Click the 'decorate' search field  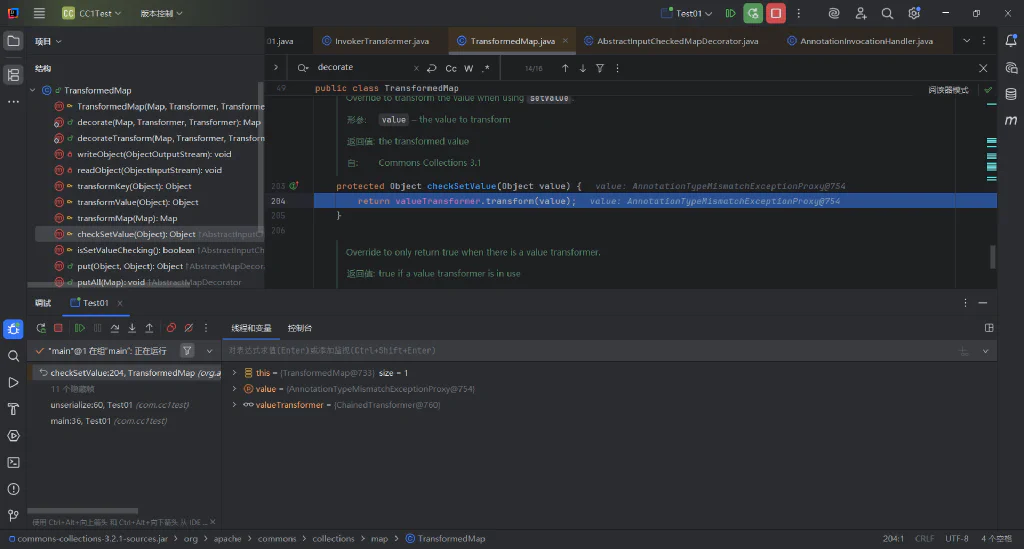click(363, 67)
